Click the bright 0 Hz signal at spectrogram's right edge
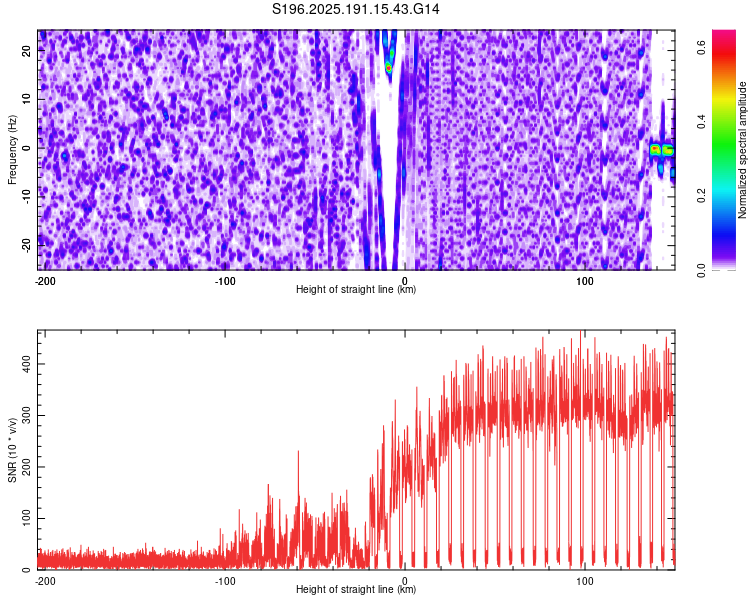The height and width of the screenshot is (600, 750). pyautogui.click(x=662, y=150)
